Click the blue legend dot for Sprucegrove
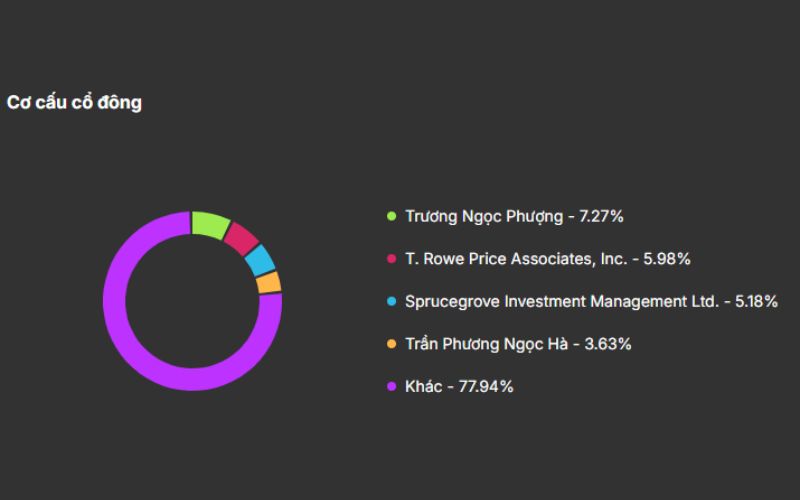The width and height of the screenshot is (800, 500). tap(391, 301)
